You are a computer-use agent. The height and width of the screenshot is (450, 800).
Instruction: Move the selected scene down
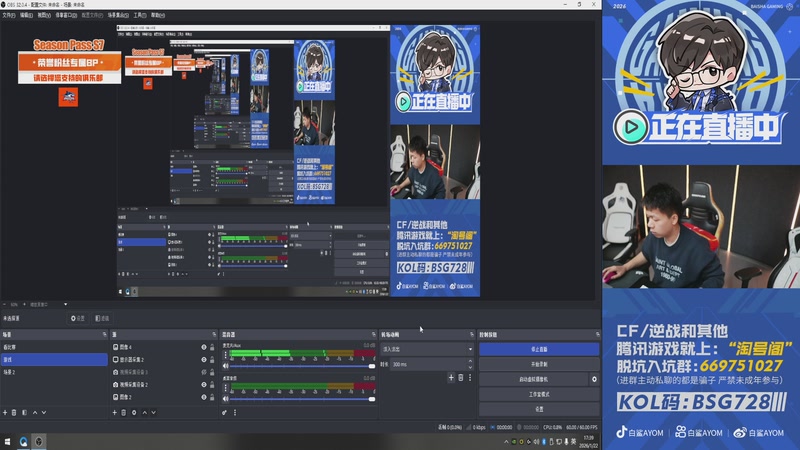tap(44, 412)
